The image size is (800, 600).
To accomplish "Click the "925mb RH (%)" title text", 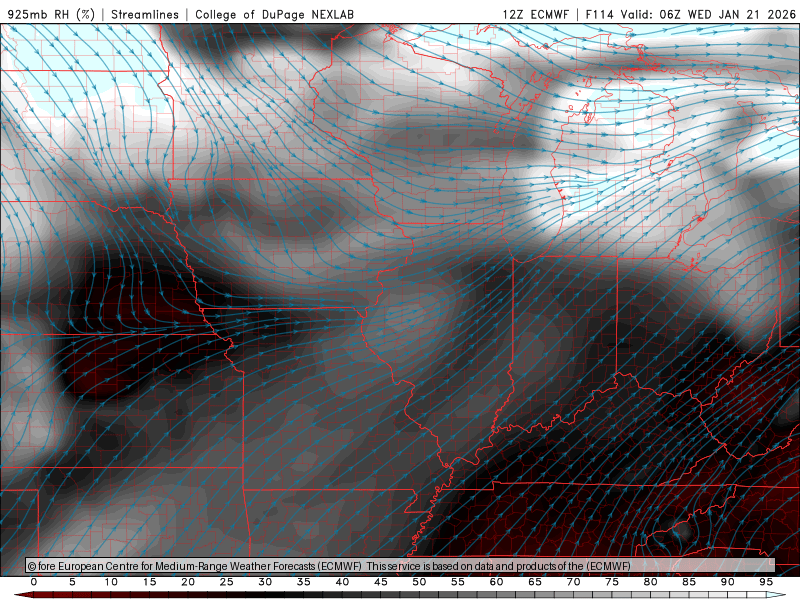I will click(x=51, y=14).
